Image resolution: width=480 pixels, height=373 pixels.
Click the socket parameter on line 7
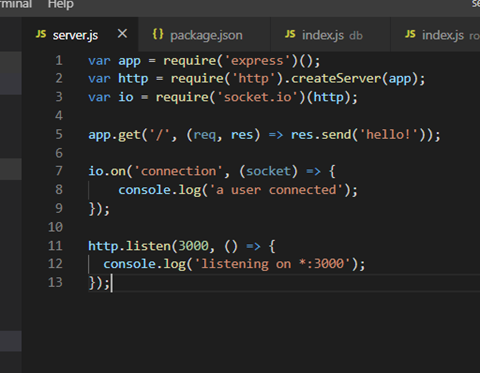[x=269, y=171]
